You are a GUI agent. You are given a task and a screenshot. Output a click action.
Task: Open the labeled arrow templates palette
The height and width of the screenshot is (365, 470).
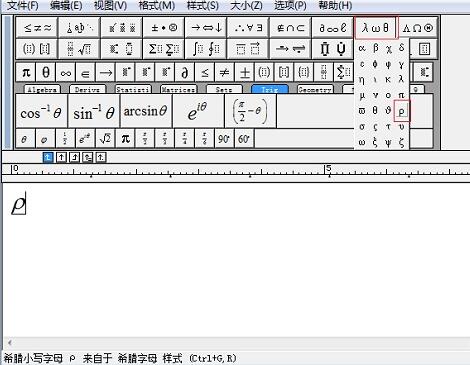290,49
